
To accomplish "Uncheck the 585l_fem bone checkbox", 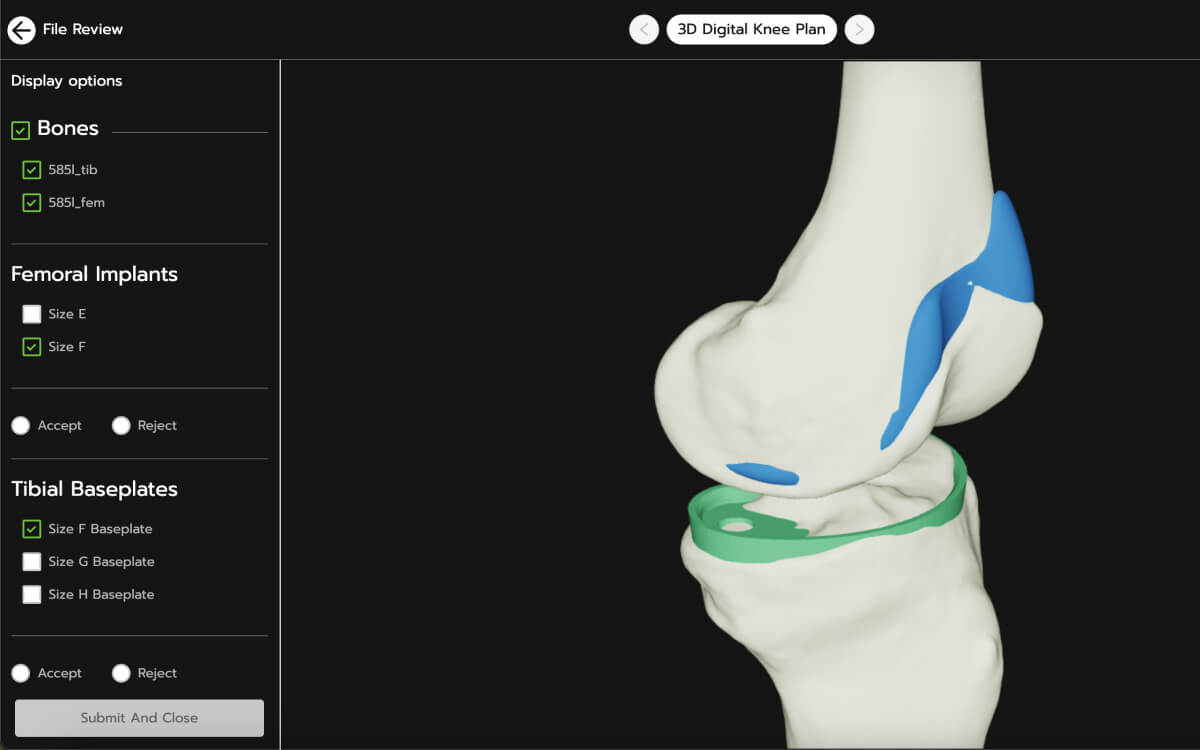I will [32, 203].
